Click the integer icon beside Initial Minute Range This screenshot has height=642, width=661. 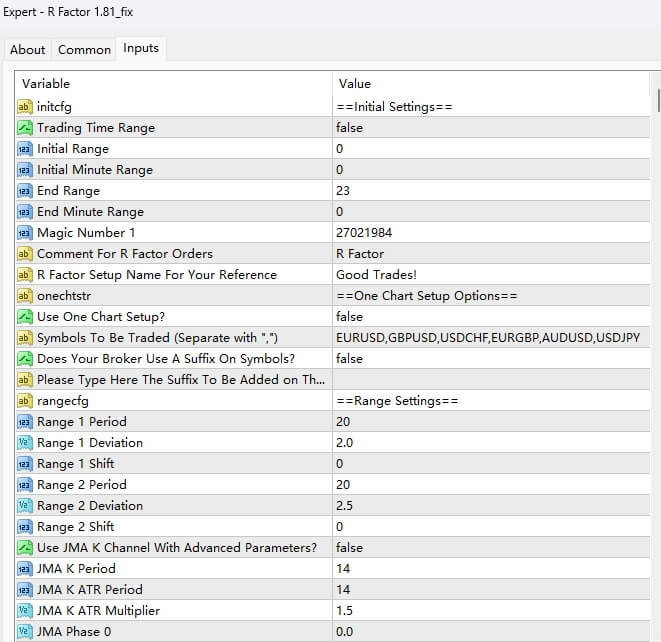pos(24,170)
